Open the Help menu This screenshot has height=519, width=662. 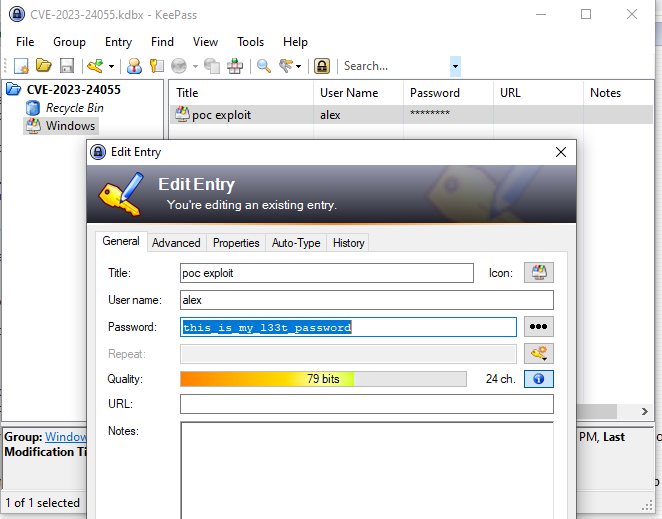[x=295, y=42]
